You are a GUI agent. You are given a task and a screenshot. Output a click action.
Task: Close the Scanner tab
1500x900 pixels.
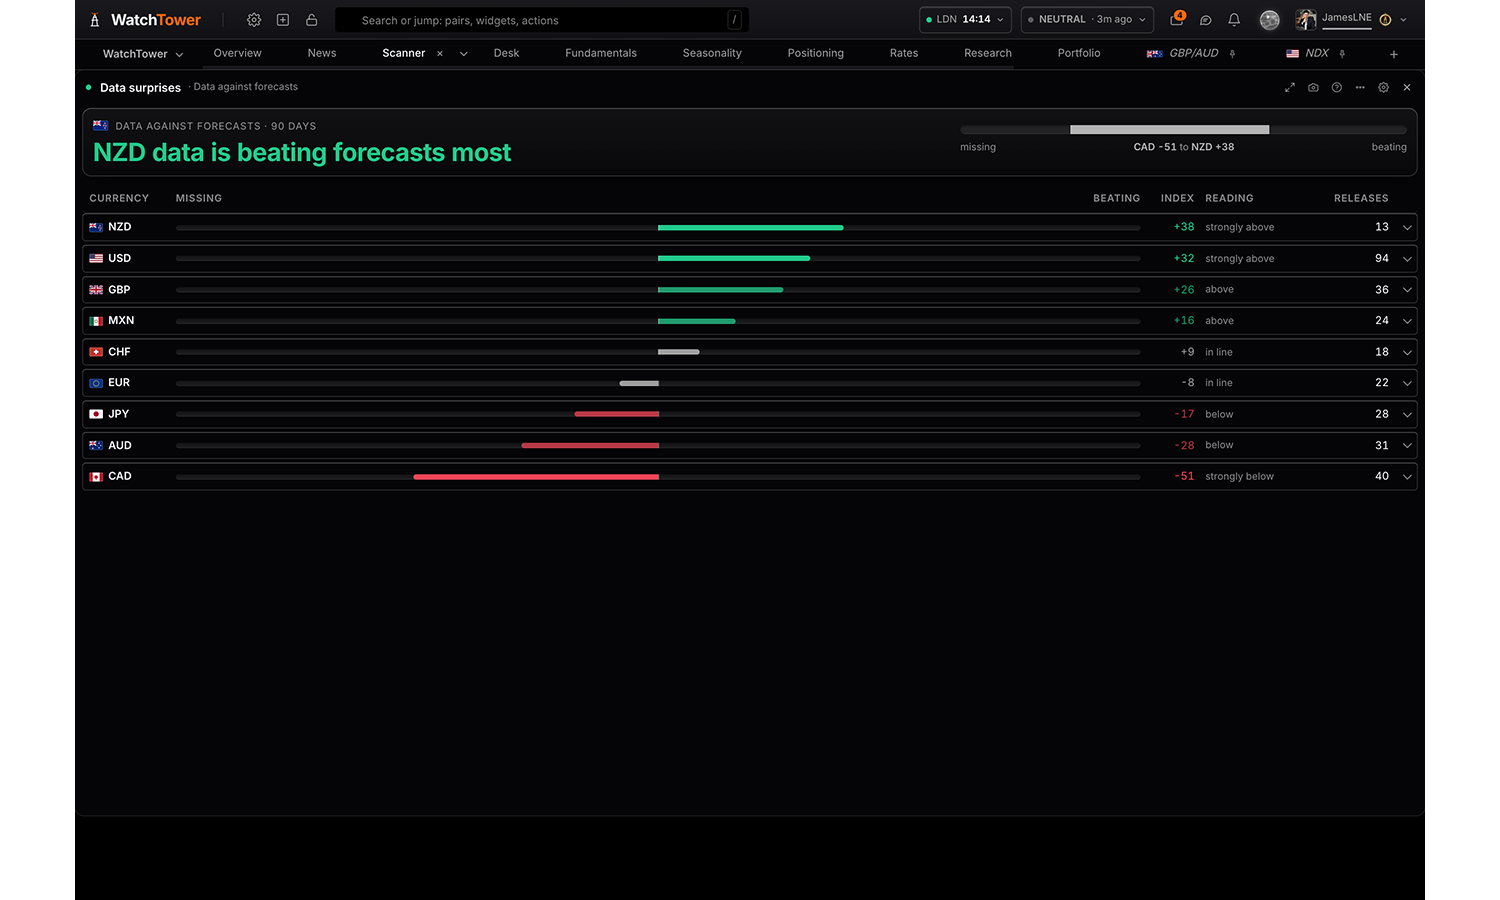[x=440, y=54]
